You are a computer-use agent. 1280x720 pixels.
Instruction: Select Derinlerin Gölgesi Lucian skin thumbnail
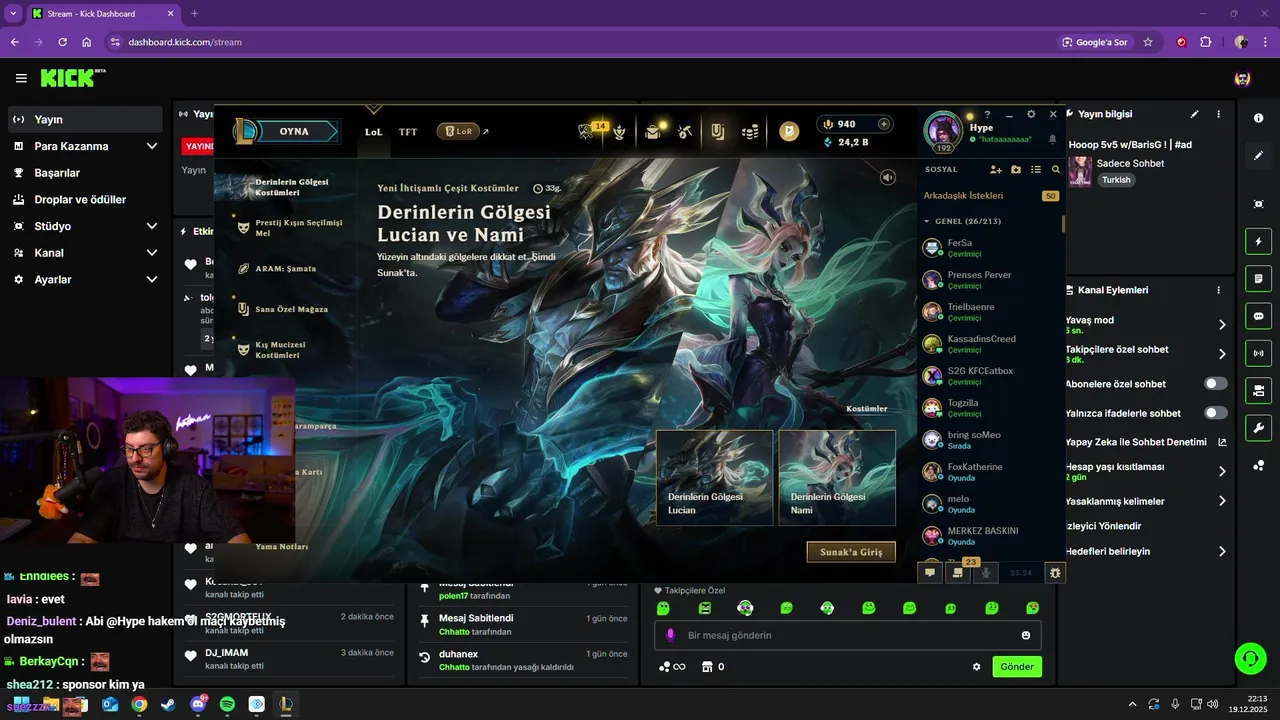point(714,478)
